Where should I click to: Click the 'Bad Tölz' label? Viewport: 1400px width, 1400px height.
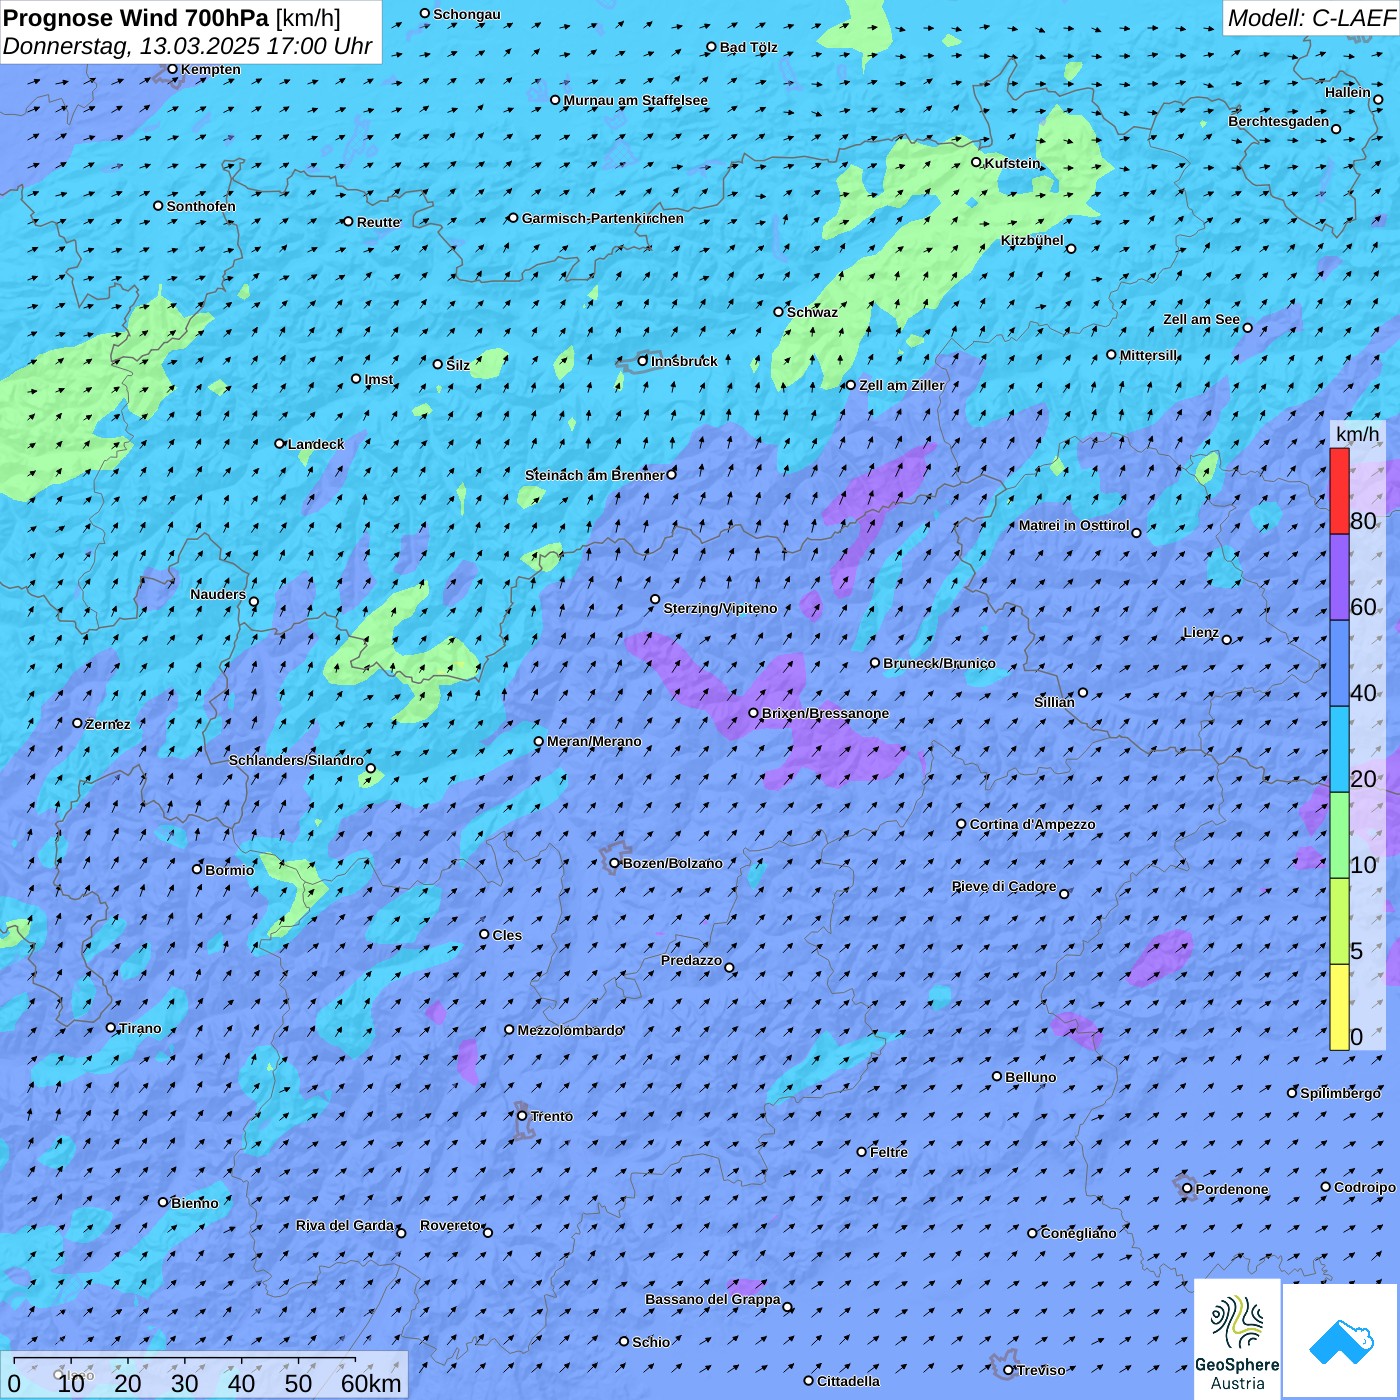pyautogui.click(x=749, y=47)
